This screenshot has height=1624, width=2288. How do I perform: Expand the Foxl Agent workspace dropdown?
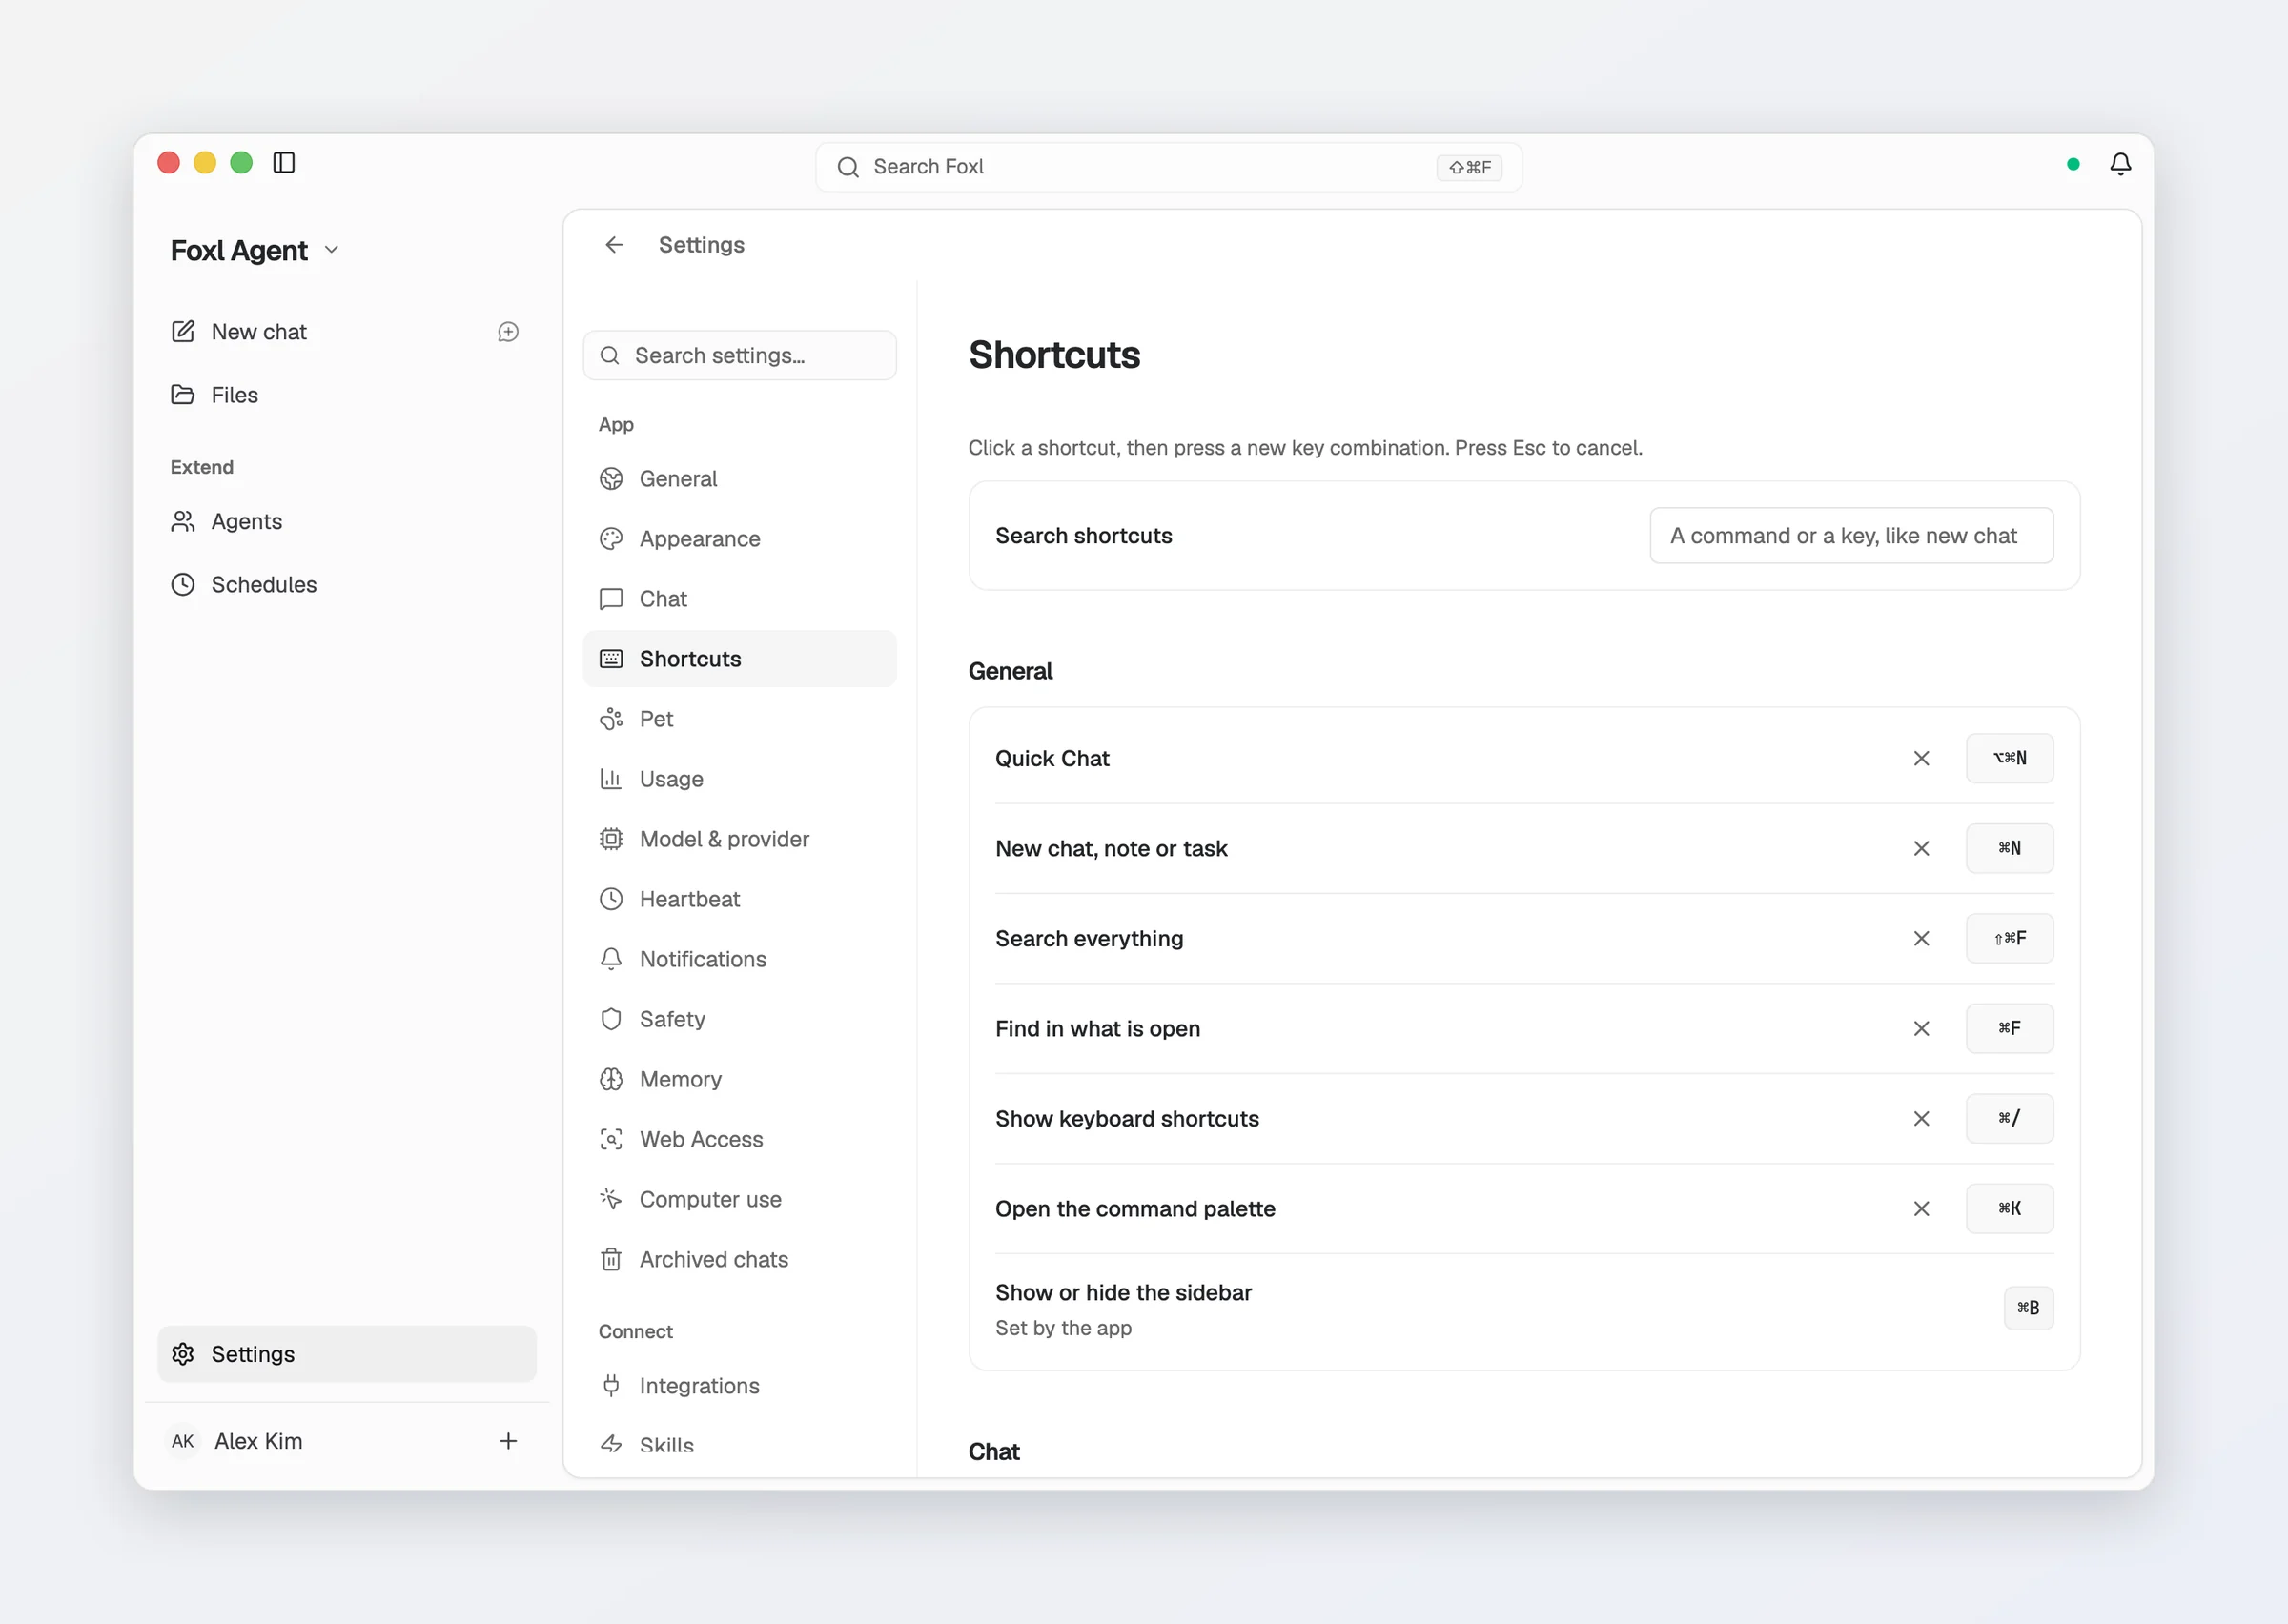[x=255, y=250]
